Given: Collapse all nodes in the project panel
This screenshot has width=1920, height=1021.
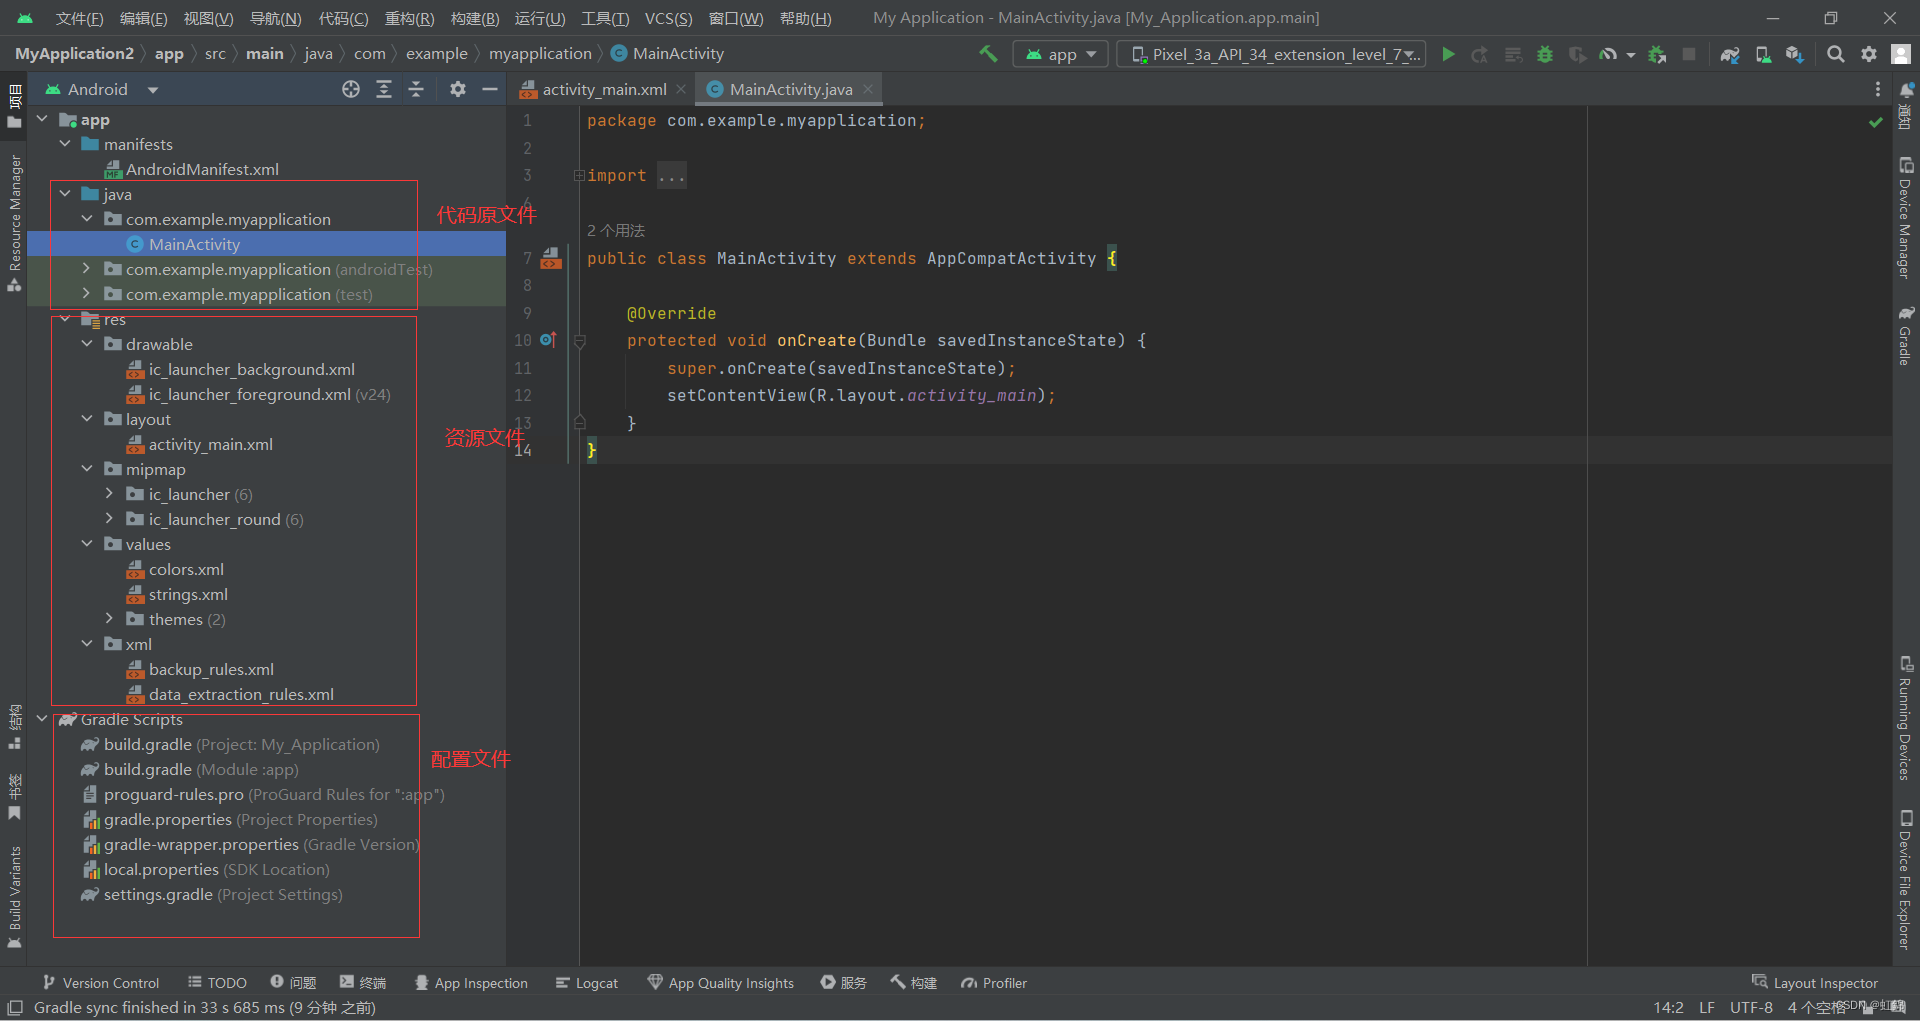Looking at the screenshot, I should point(416,89).
